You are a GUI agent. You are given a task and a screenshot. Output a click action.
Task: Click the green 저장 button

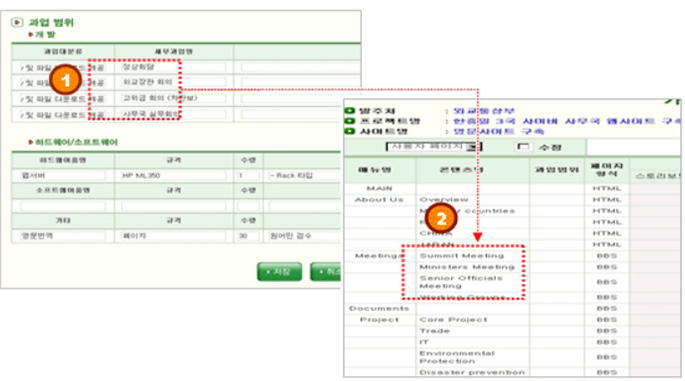point(279,272)
